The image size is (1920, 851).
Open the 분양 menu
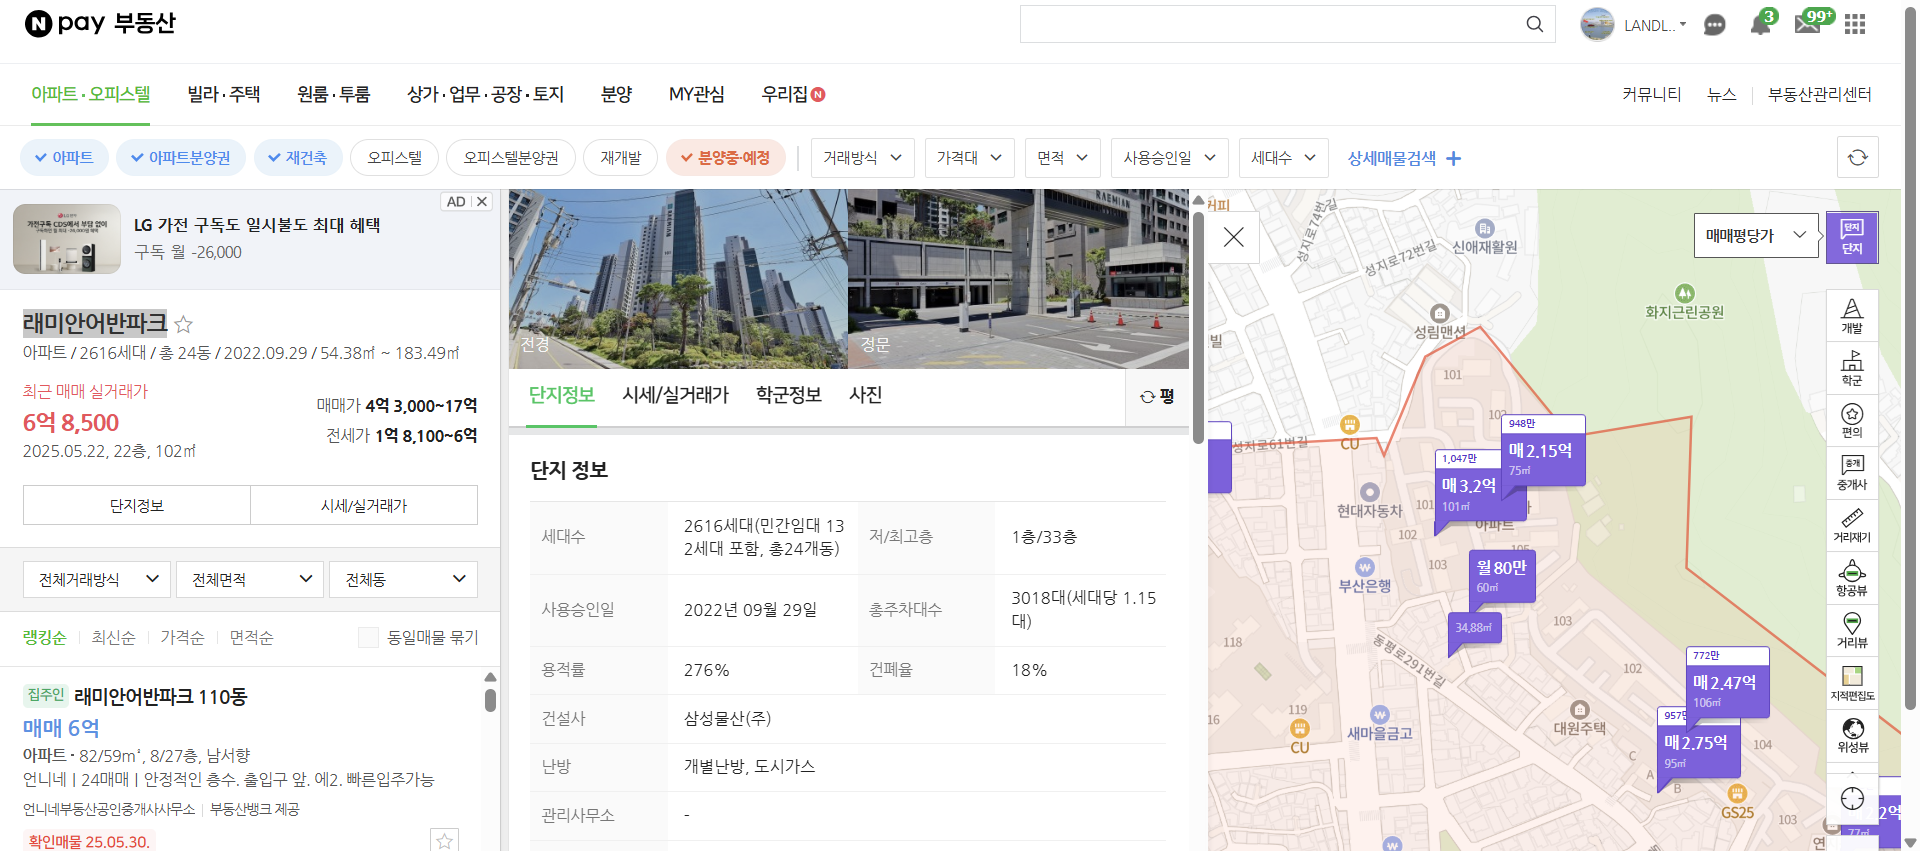click(x=616, y=94)
